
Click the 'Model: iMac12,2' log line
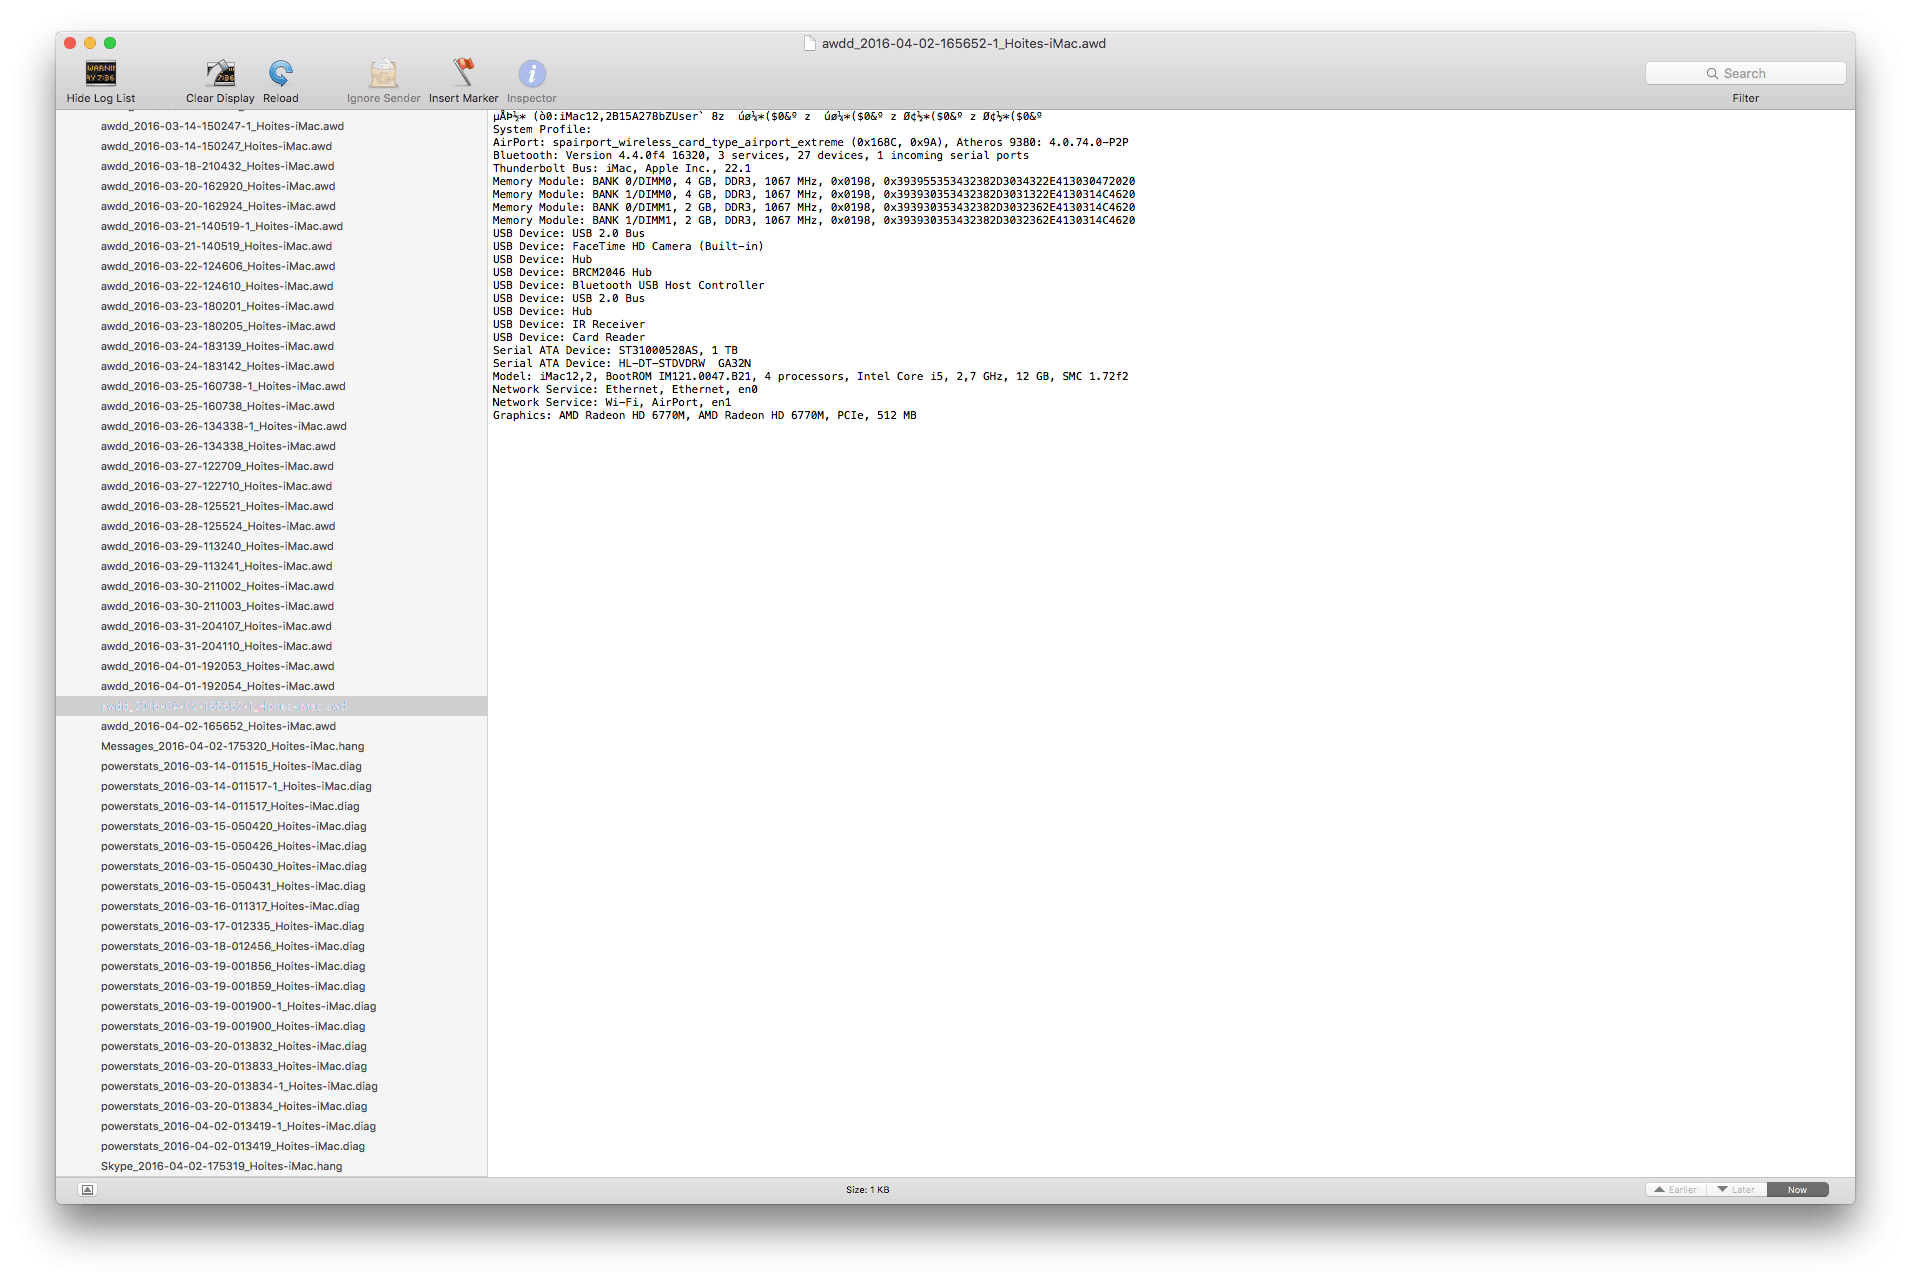810,376
